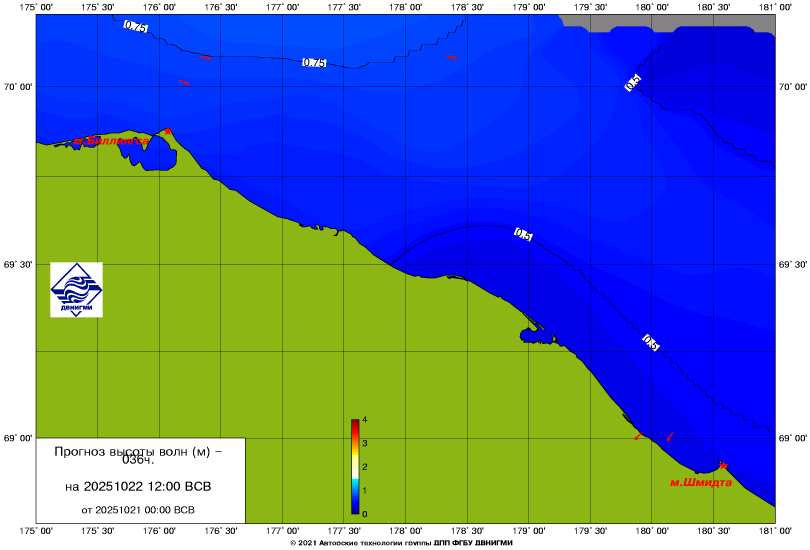Click the value 4 on the color scale
Viewport: 810px width, 550px height.
(366, 420)
